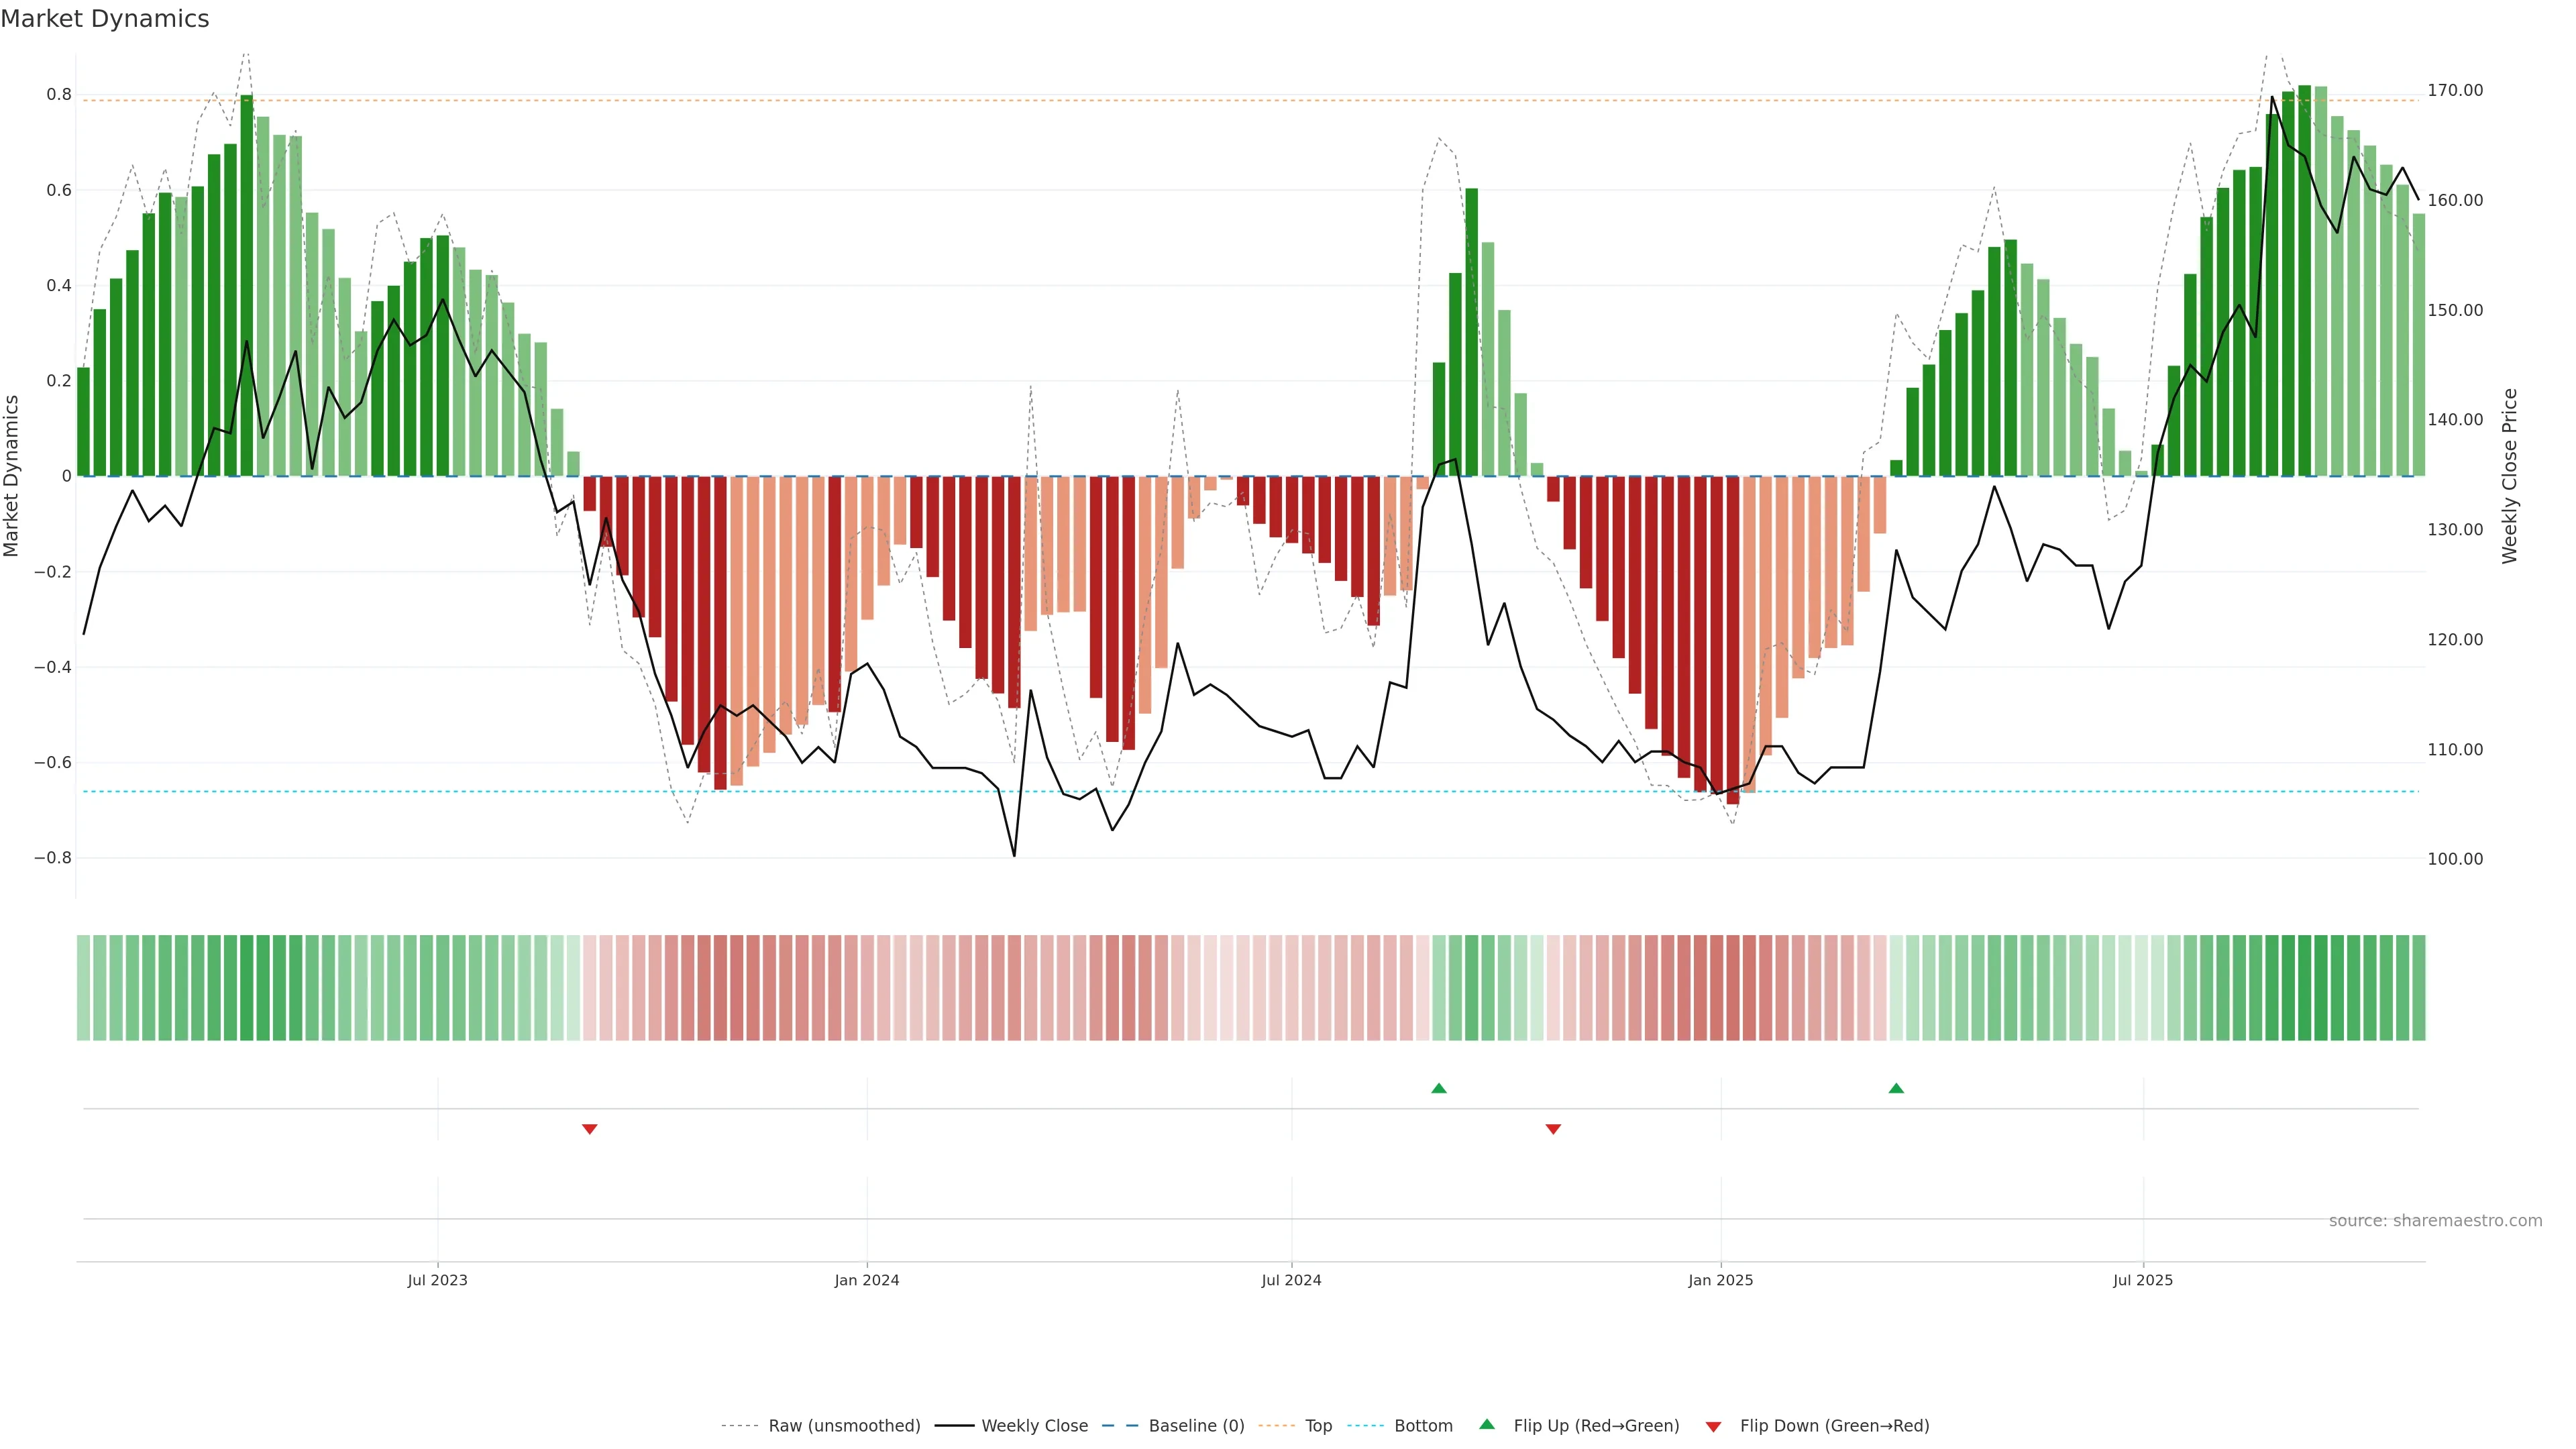2576x1449 pixels.
Task: Click the green triangle icon in the legend
Action: point(1486,1424)
